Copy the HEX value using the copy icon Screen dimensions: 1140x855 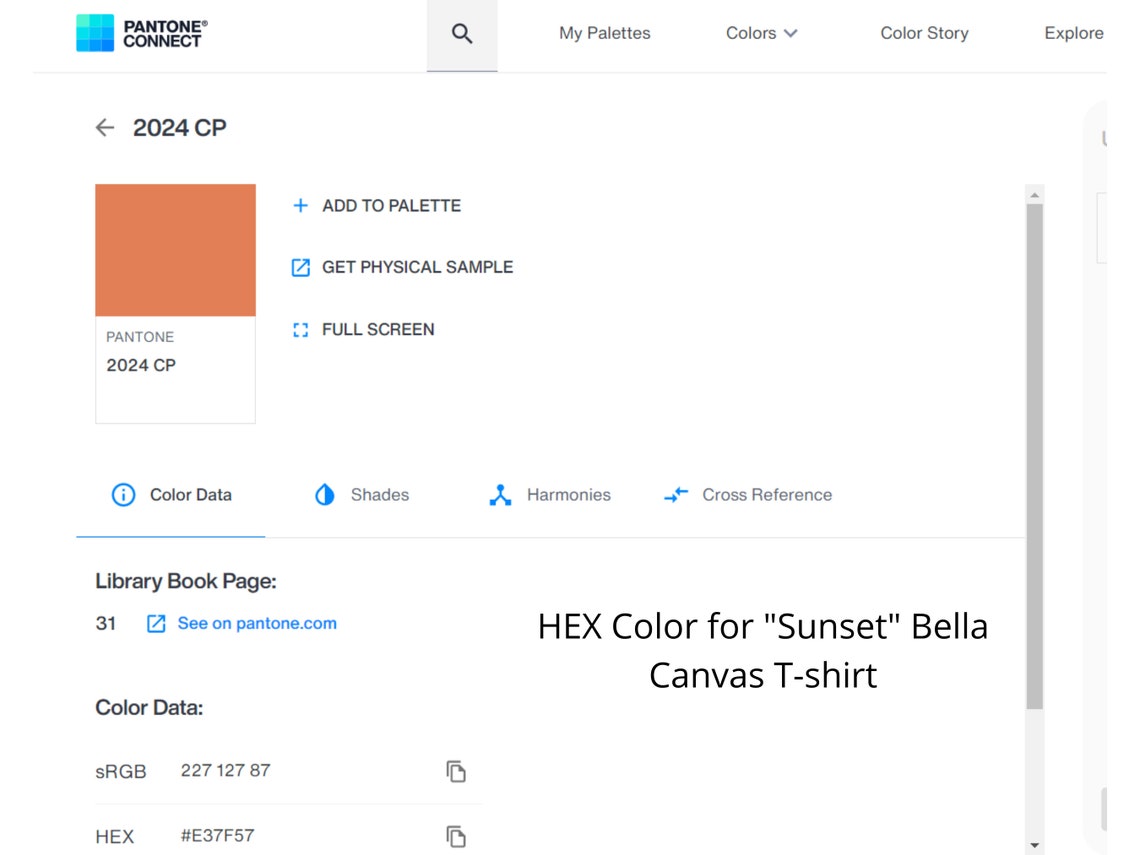click(x=456, y=836)
